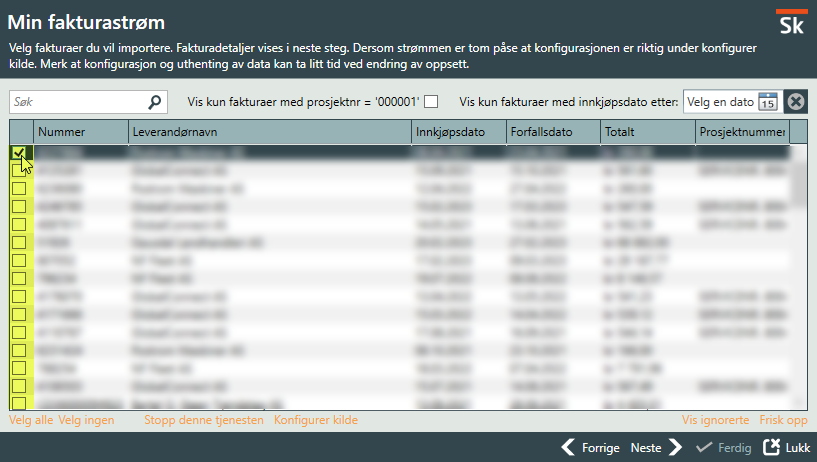Uncheck the first invoice row checkbox
This screenshot has height=462, width=817.
tap(19, 153)
